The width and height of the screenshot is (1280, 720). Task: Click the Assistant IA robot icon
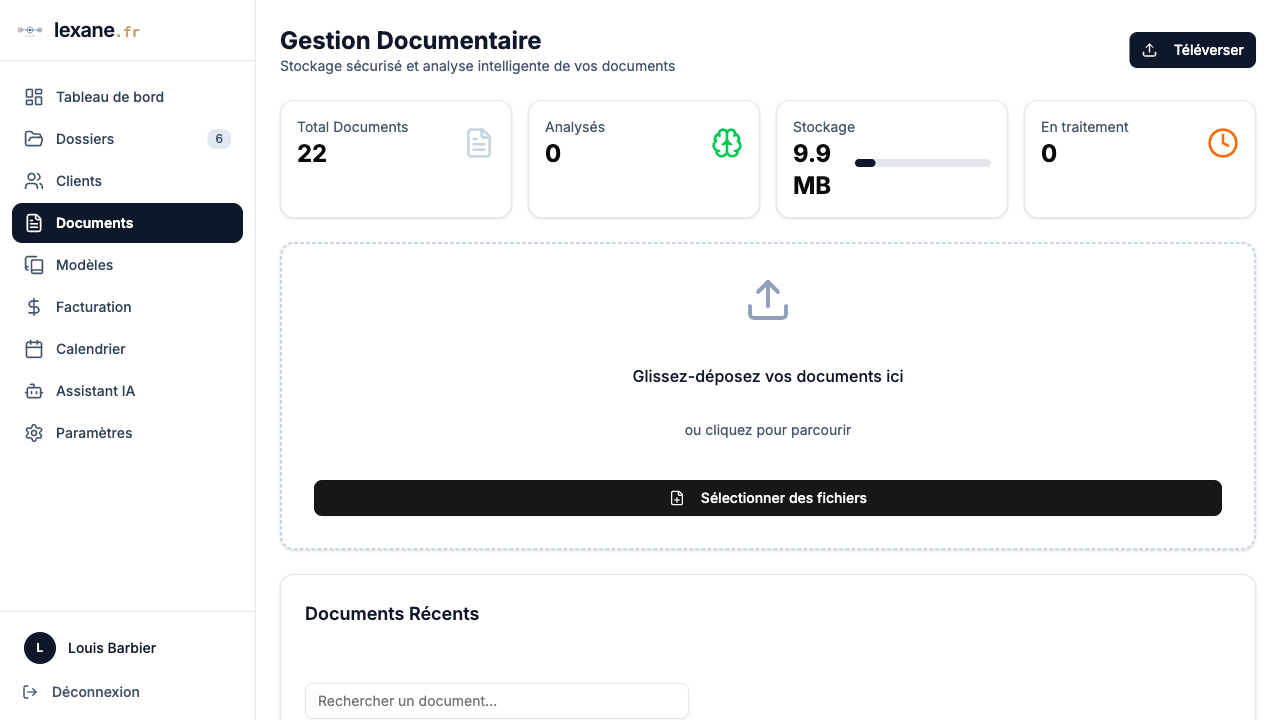pos(33,390)
